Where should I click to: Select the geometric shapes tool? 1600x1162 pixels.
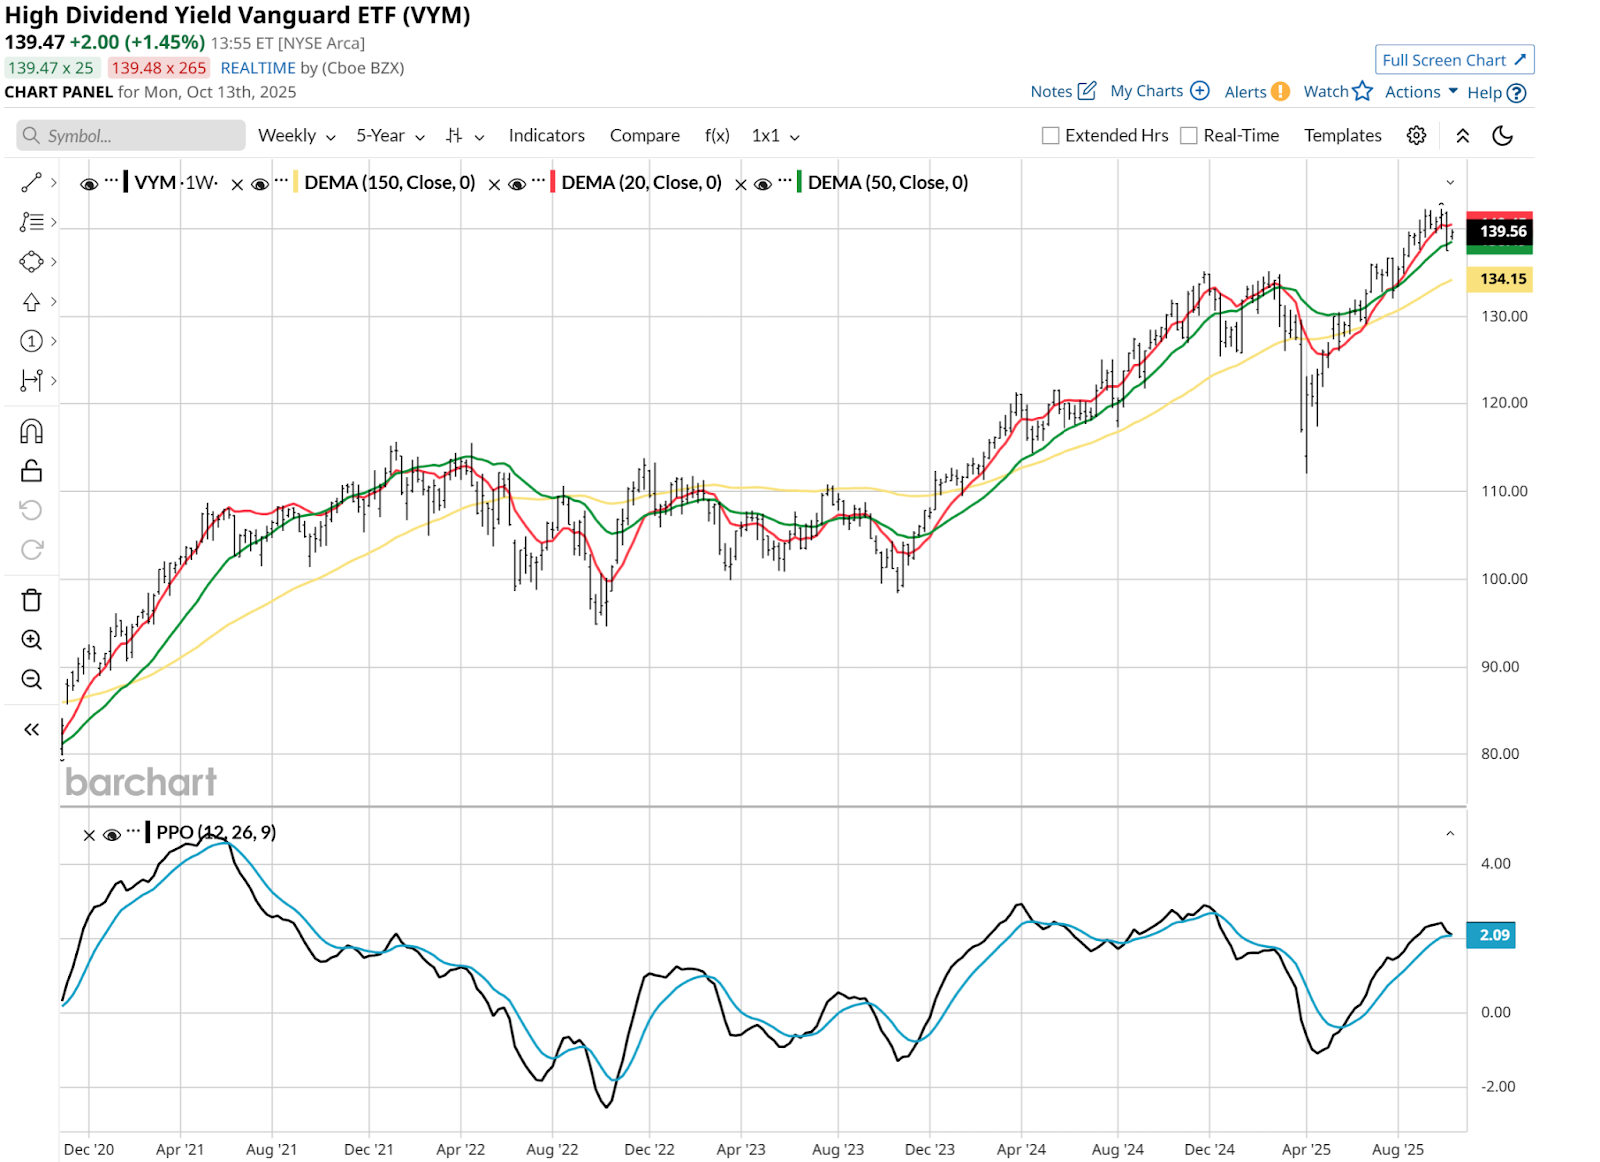[x=31, y=262]
